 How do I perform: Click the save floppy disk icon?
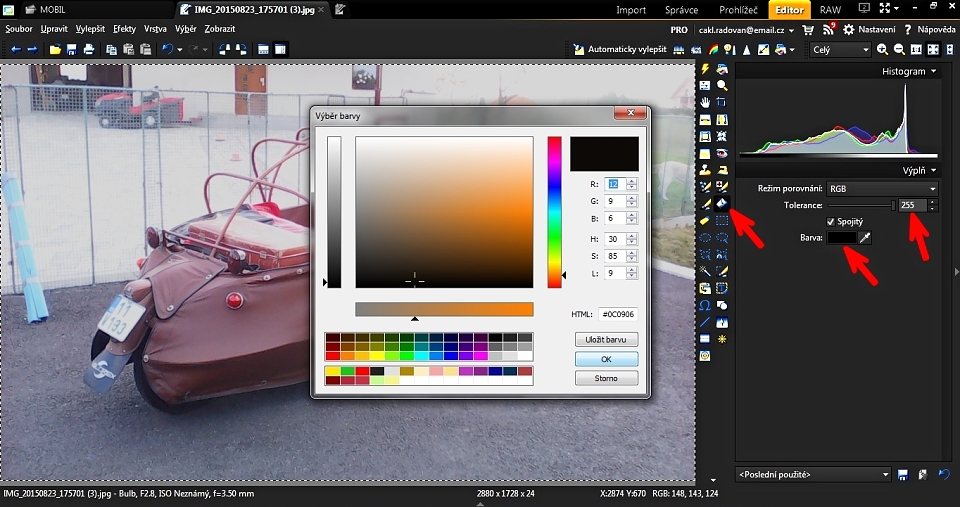tap(72, 49)
